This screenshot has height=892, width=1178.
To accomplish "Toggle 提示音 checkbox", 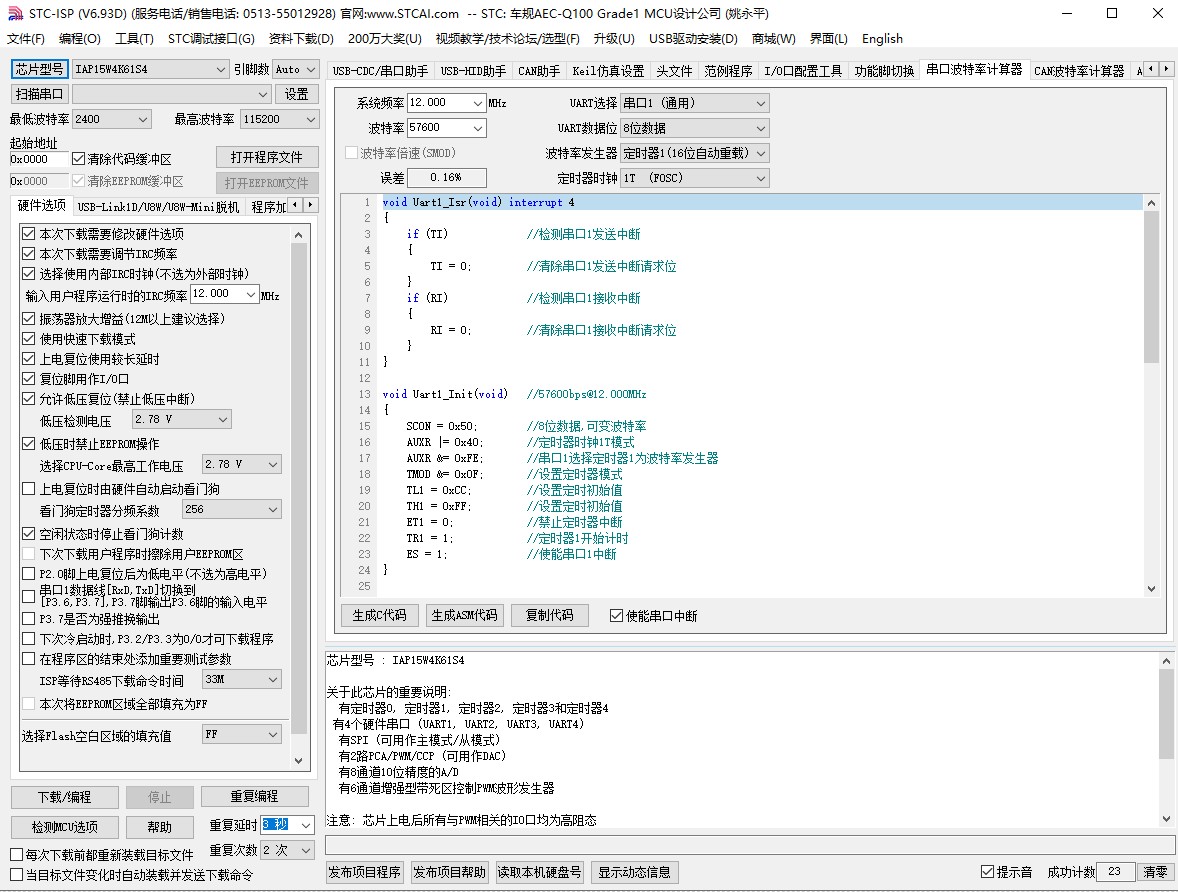I will [x=987, y=872].
